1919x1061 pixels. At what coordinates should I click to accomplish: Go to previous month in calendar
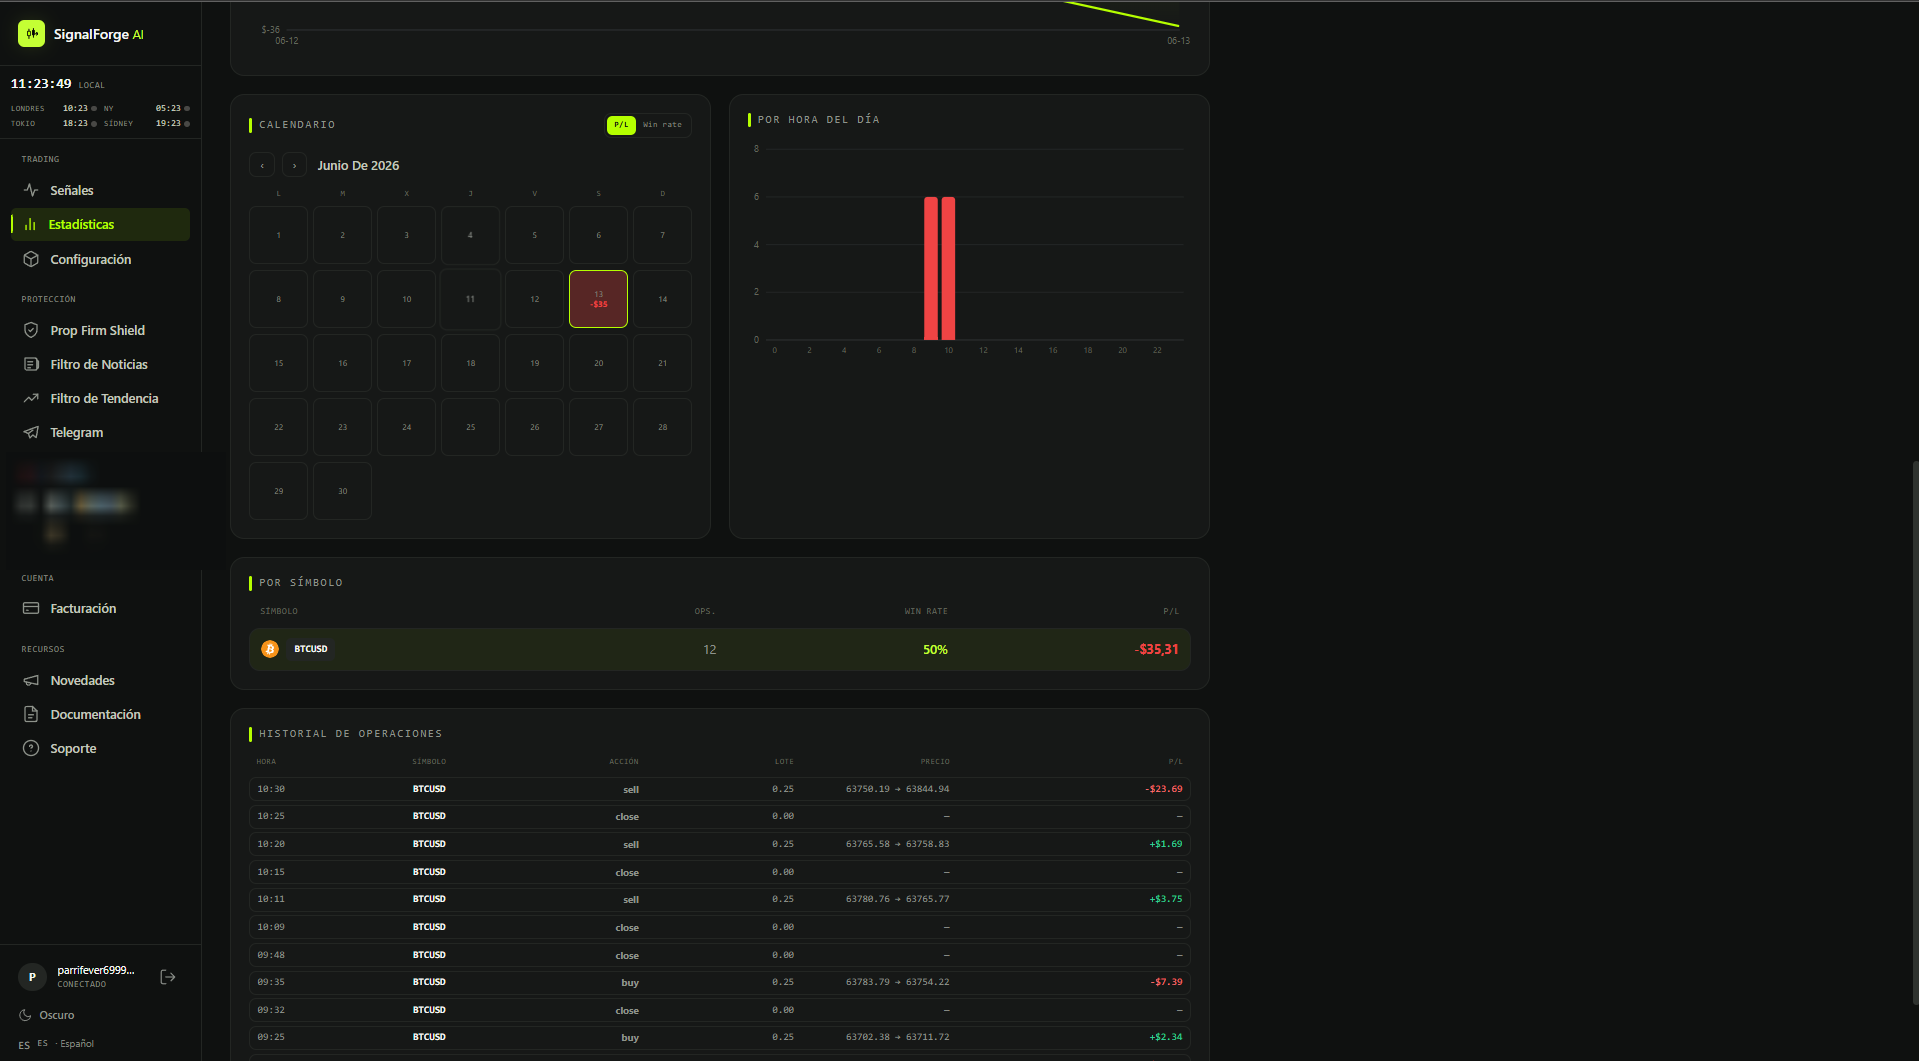pyautogui.click(x=262, y=165)
